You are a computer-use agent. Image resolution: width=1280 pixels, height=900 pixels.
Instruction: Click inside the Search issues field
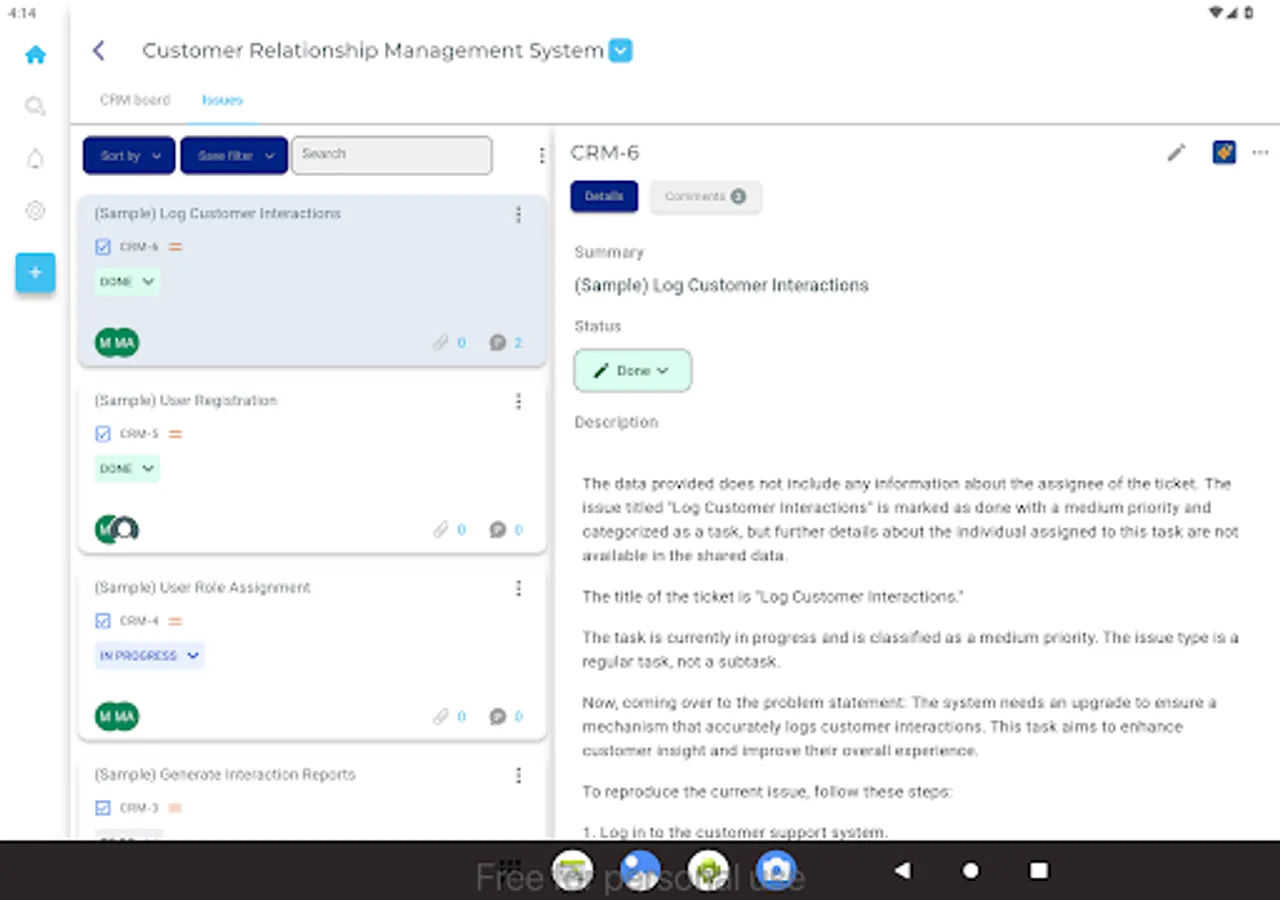pos(391,155)
